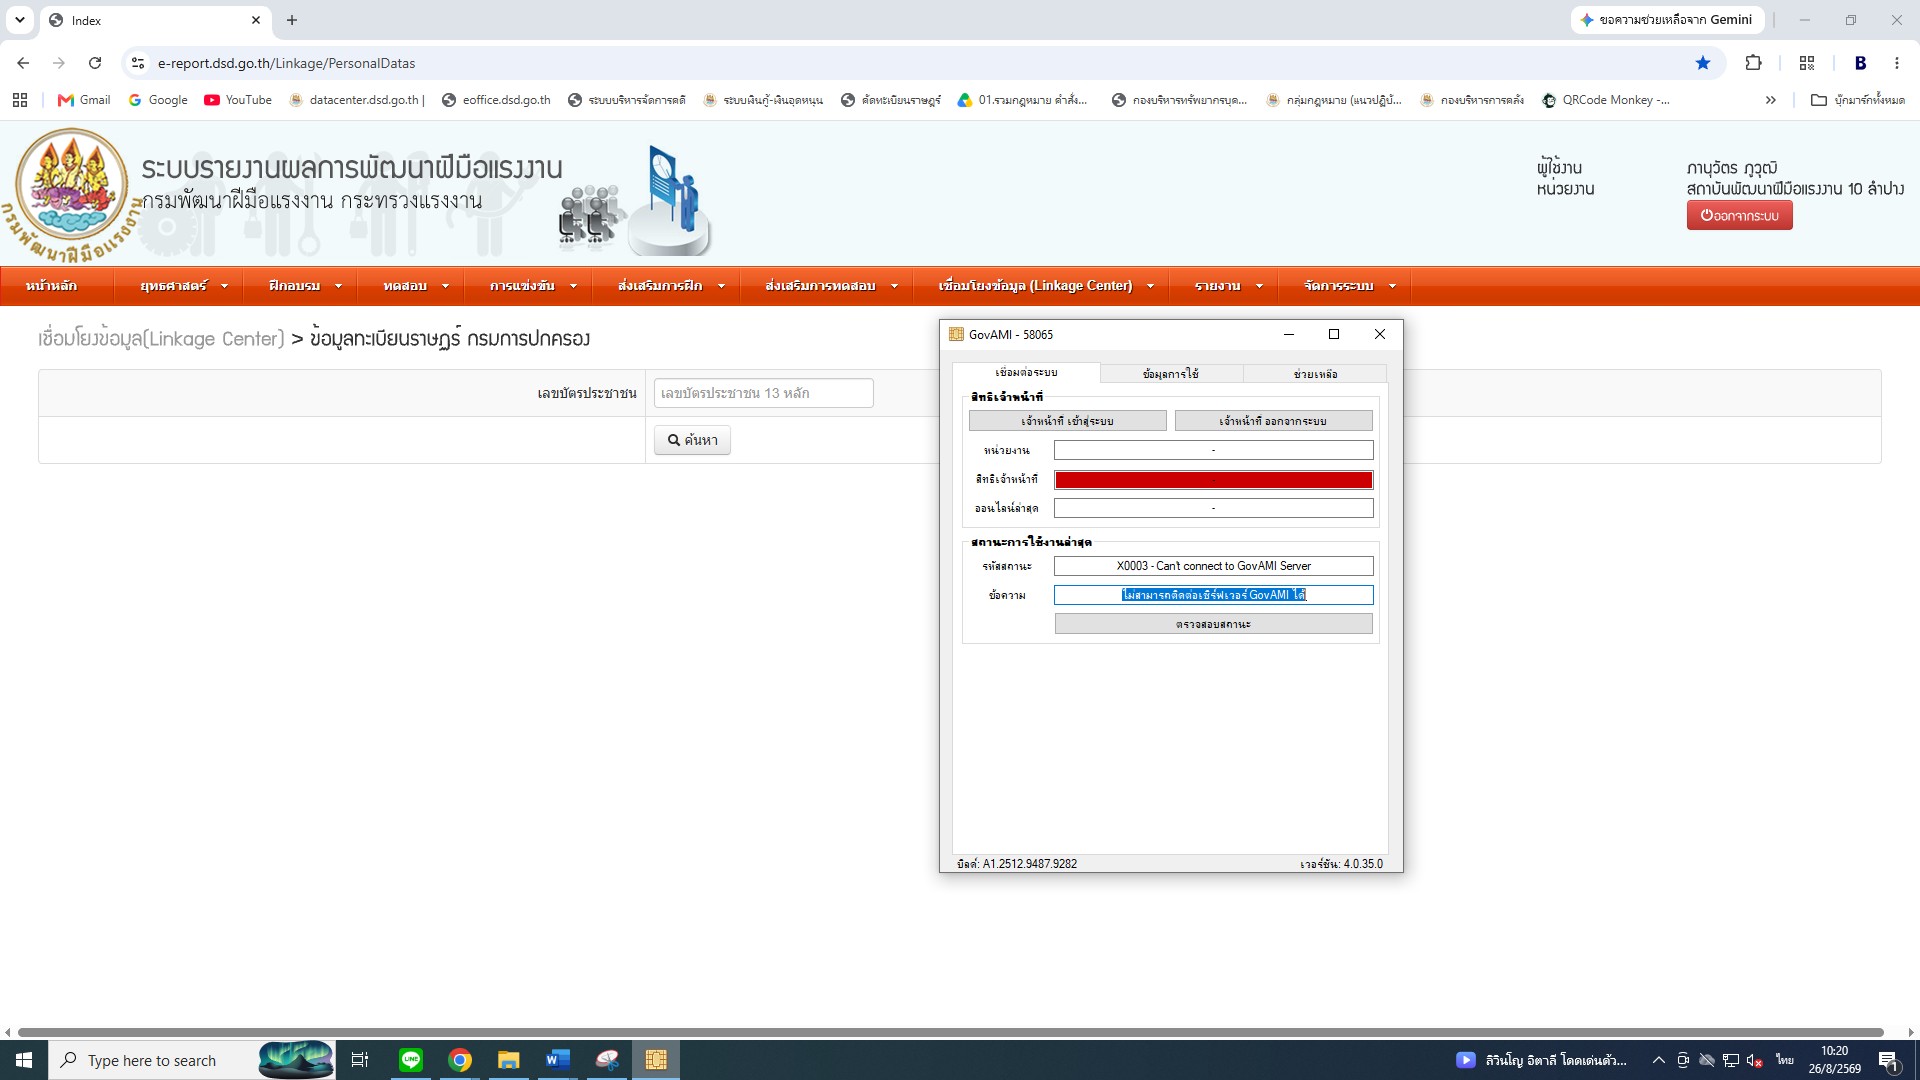Show hidden bookmarks with the double chevron
The width and height of the screenshot is (1920, 1080).
1771,100
